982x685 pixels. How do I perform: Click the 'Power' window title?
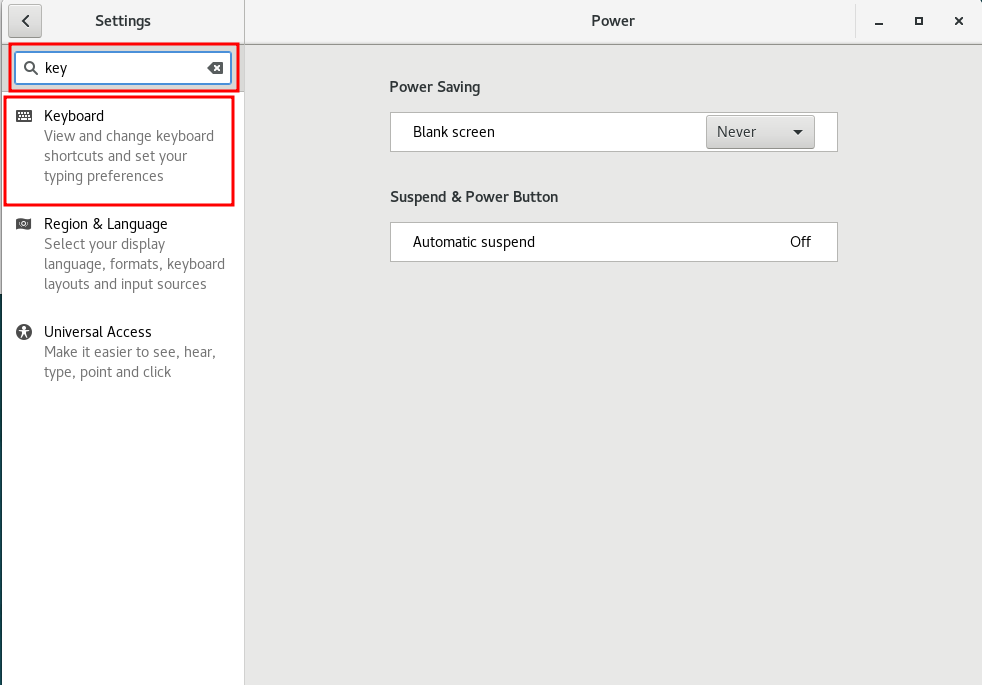click(x=613, y=21)
